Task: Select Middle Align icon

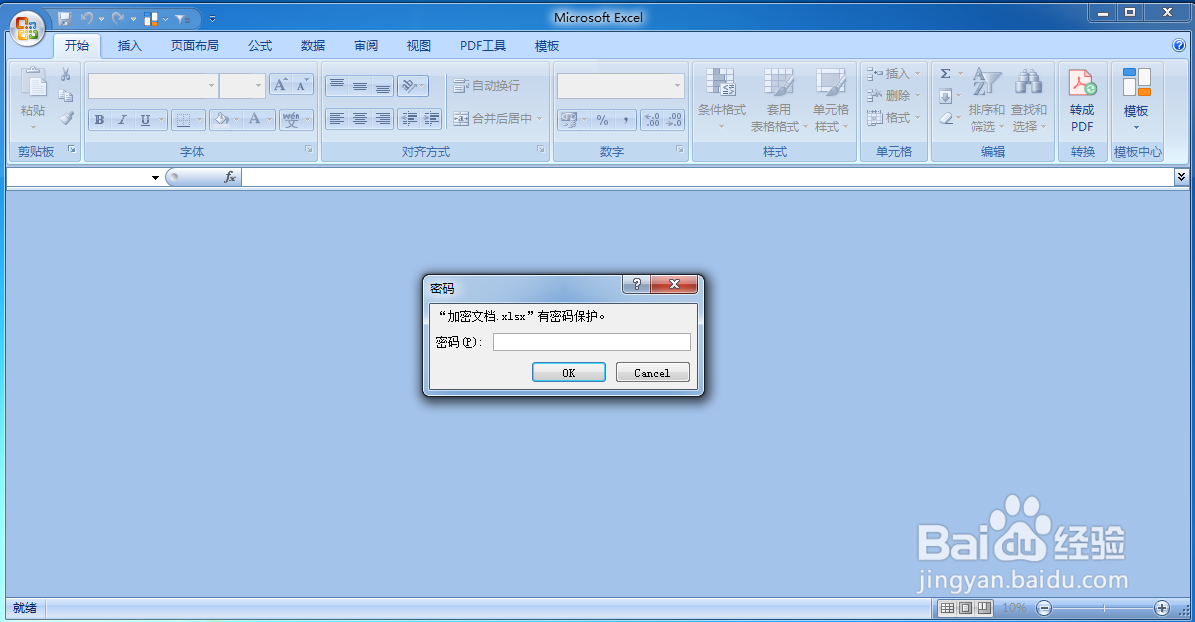Action: pyautogui.click(x=360, y=85)
